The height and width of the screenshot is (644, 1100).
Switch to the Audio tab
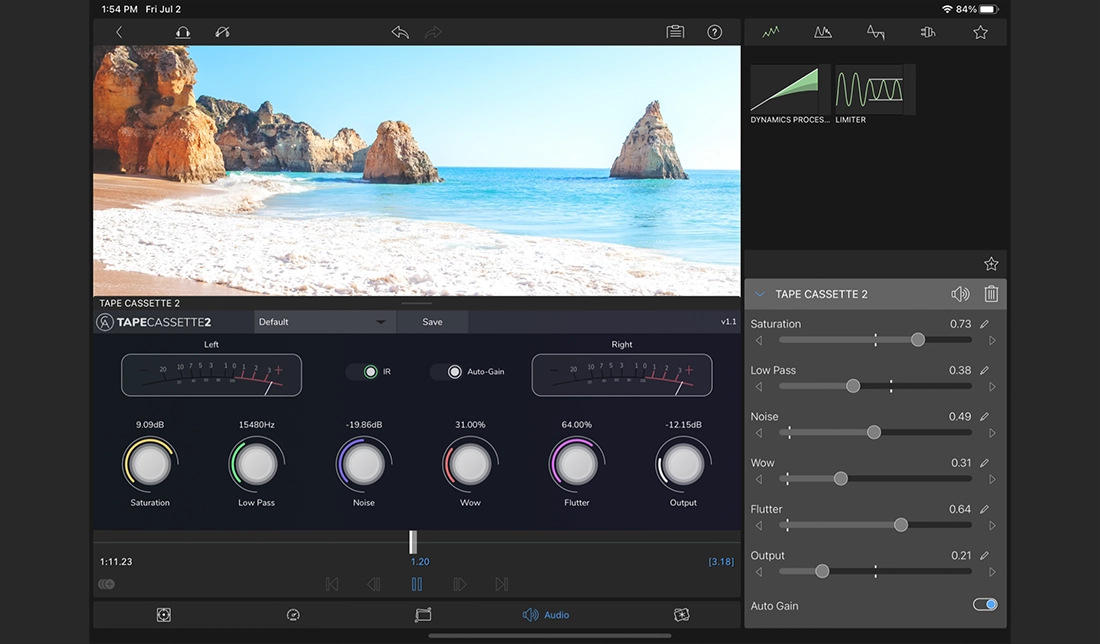pos(546,615)
